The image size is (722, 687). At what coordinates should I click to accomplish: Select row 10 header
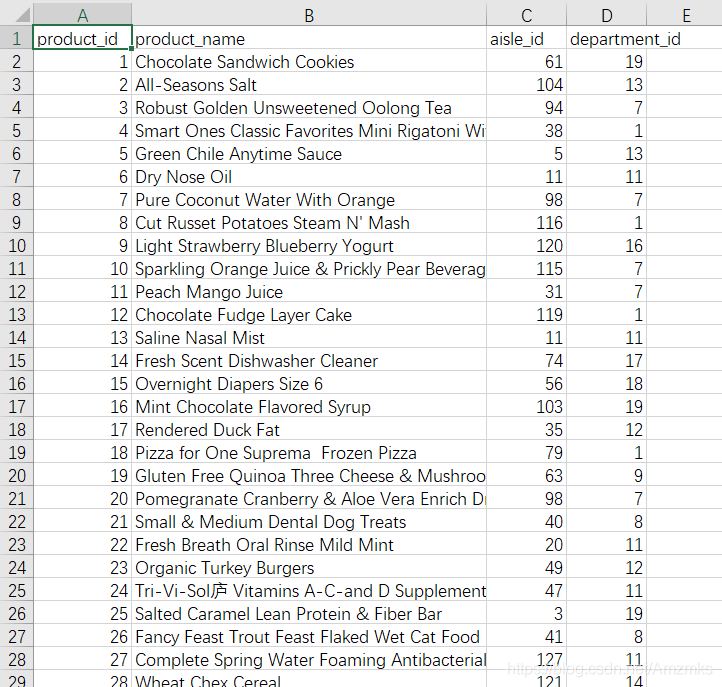coord(17,245)
